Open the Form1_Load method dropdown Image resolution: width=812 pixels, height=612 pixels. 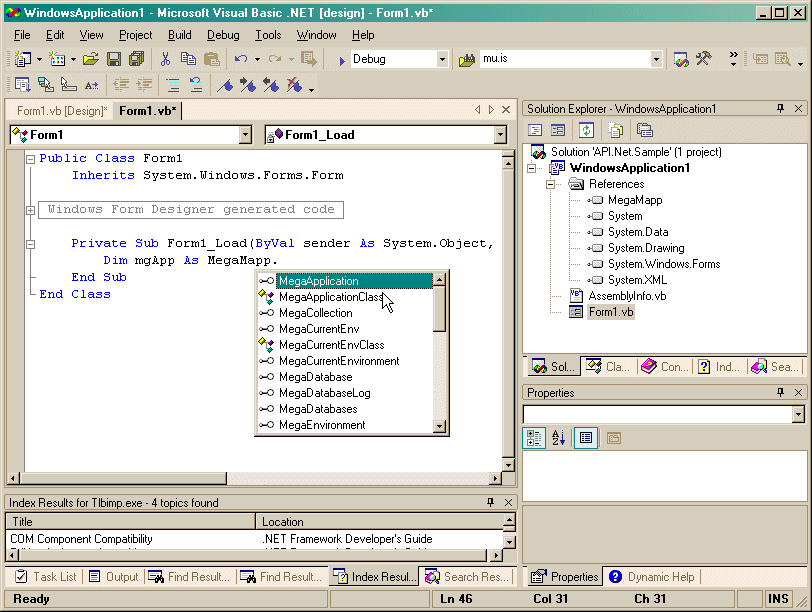[x=500, y=135]
